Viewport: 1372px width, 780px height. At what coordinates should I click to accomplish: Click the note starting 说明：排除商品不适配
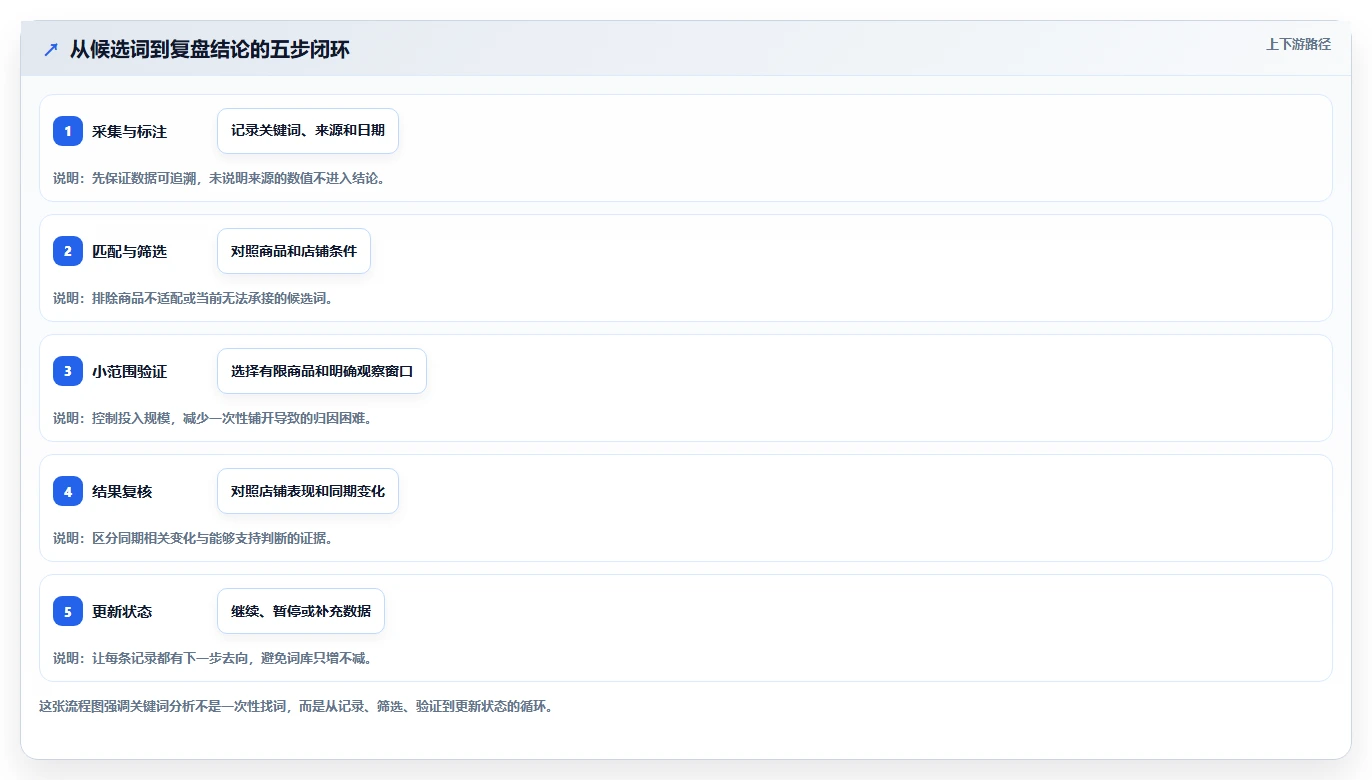193,298
